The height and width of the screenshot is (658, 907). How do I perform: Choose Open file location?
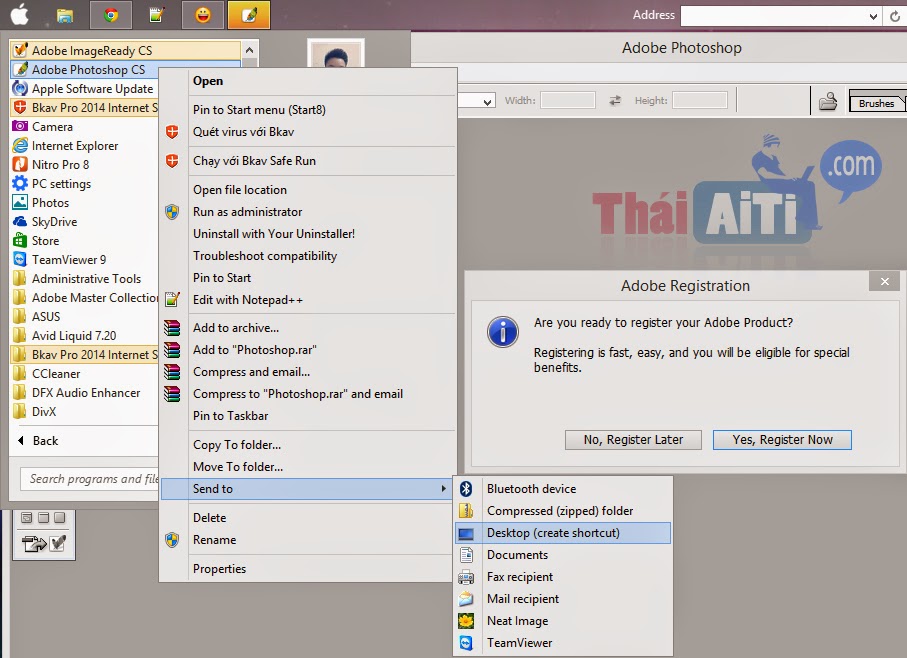(x=307, y=190)
